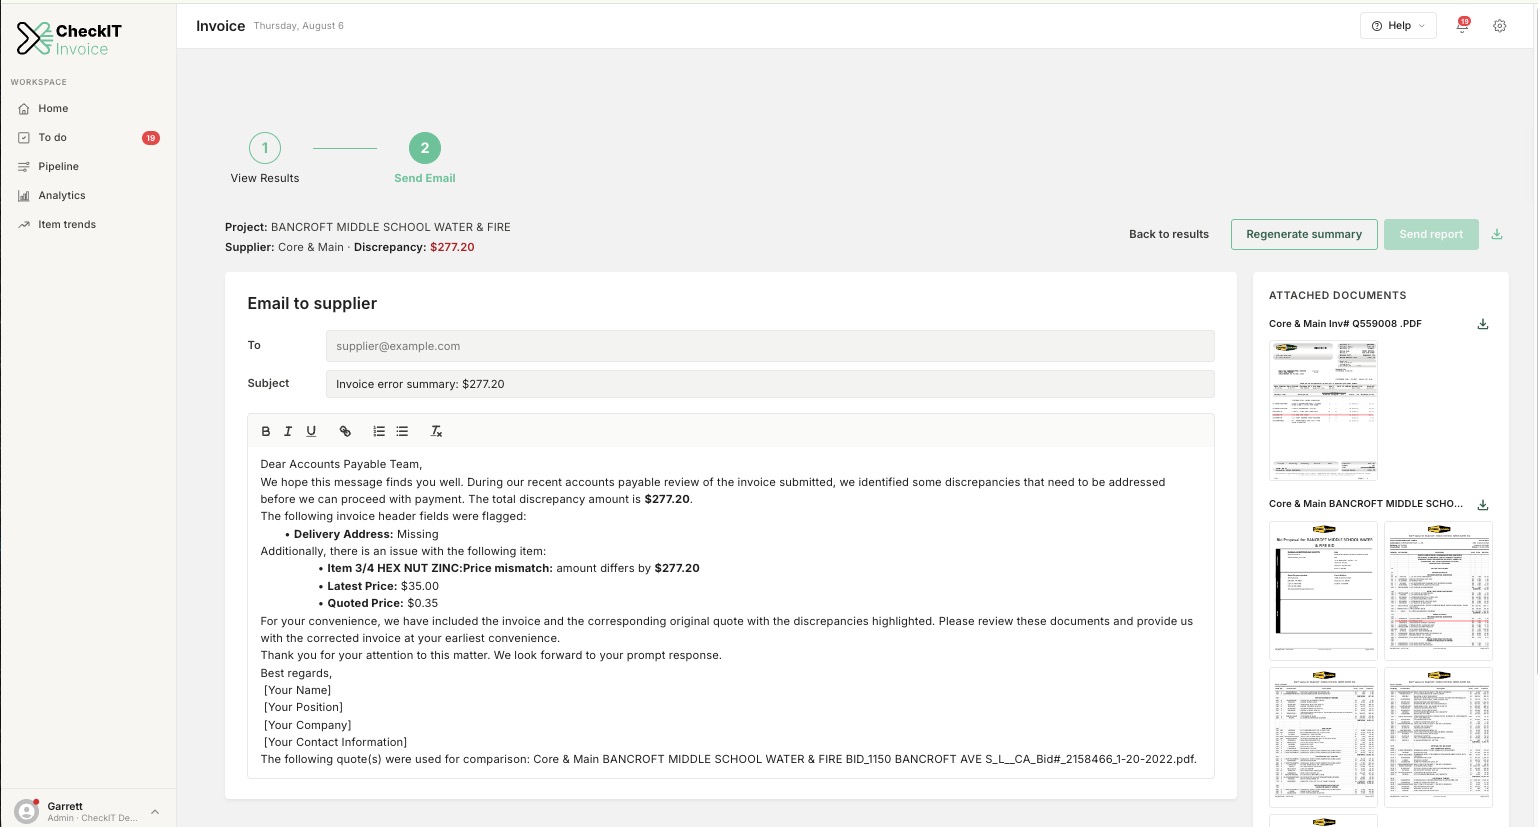Screen dimensions: 1538x827
Task: Click the To do checkbox icon in sidebar
Action: [24, 138]
